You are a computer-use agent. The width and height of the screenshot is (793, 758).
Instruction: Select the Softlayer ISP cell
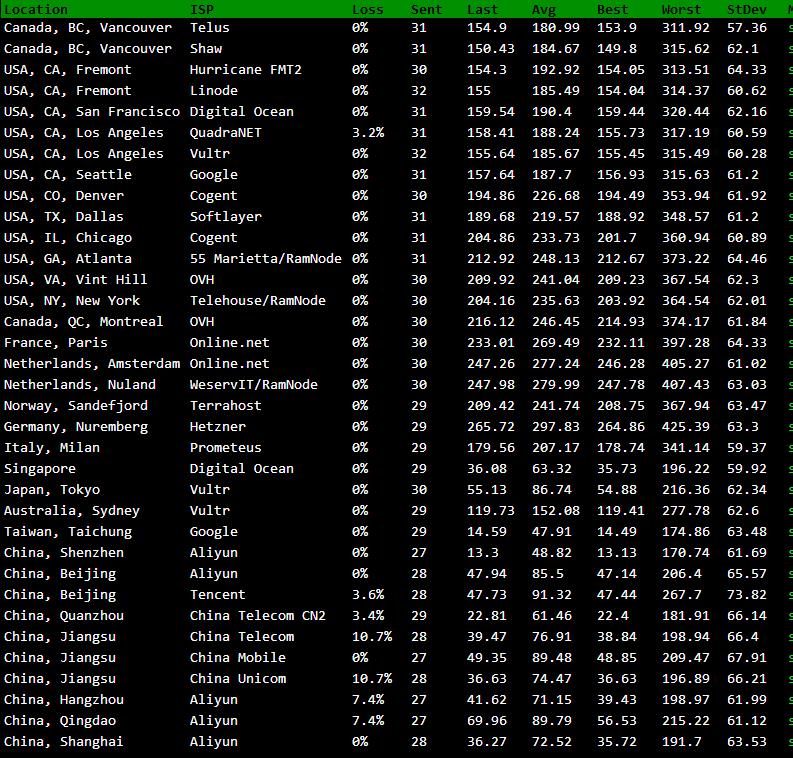pos(226,216)
